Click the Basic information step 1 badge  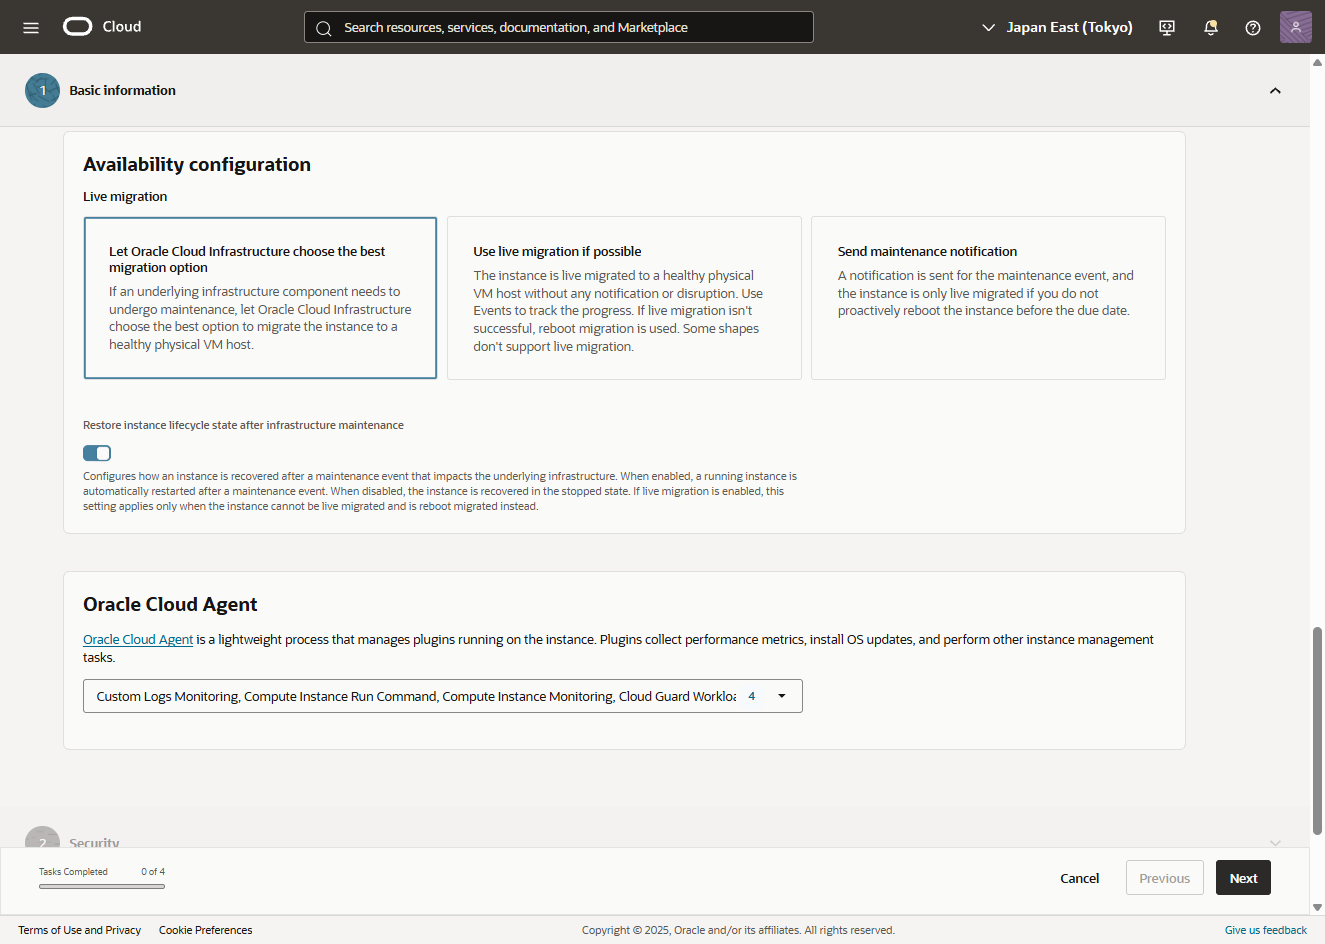point(42,90)
